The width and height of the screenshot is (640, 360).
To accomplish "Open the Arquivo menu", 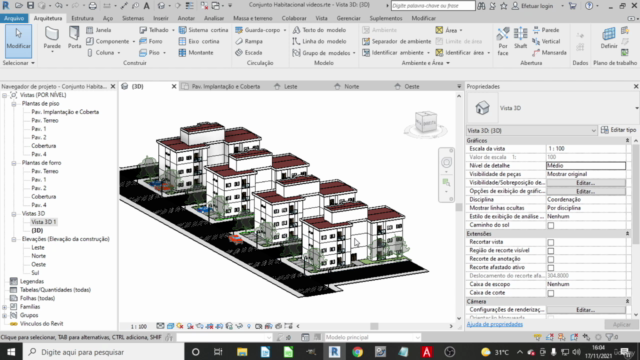I will (14, 18).
